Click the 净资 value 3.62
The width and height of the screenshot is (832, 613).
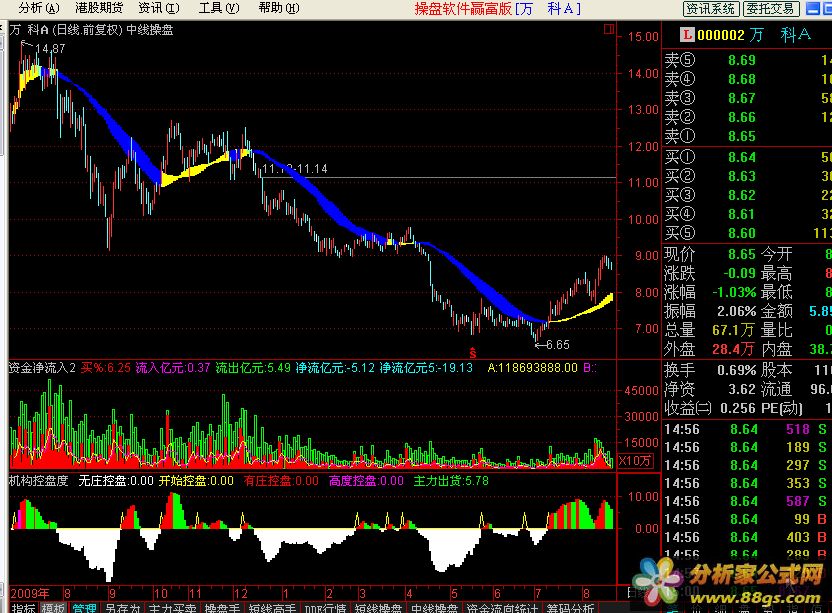[742, 389]
